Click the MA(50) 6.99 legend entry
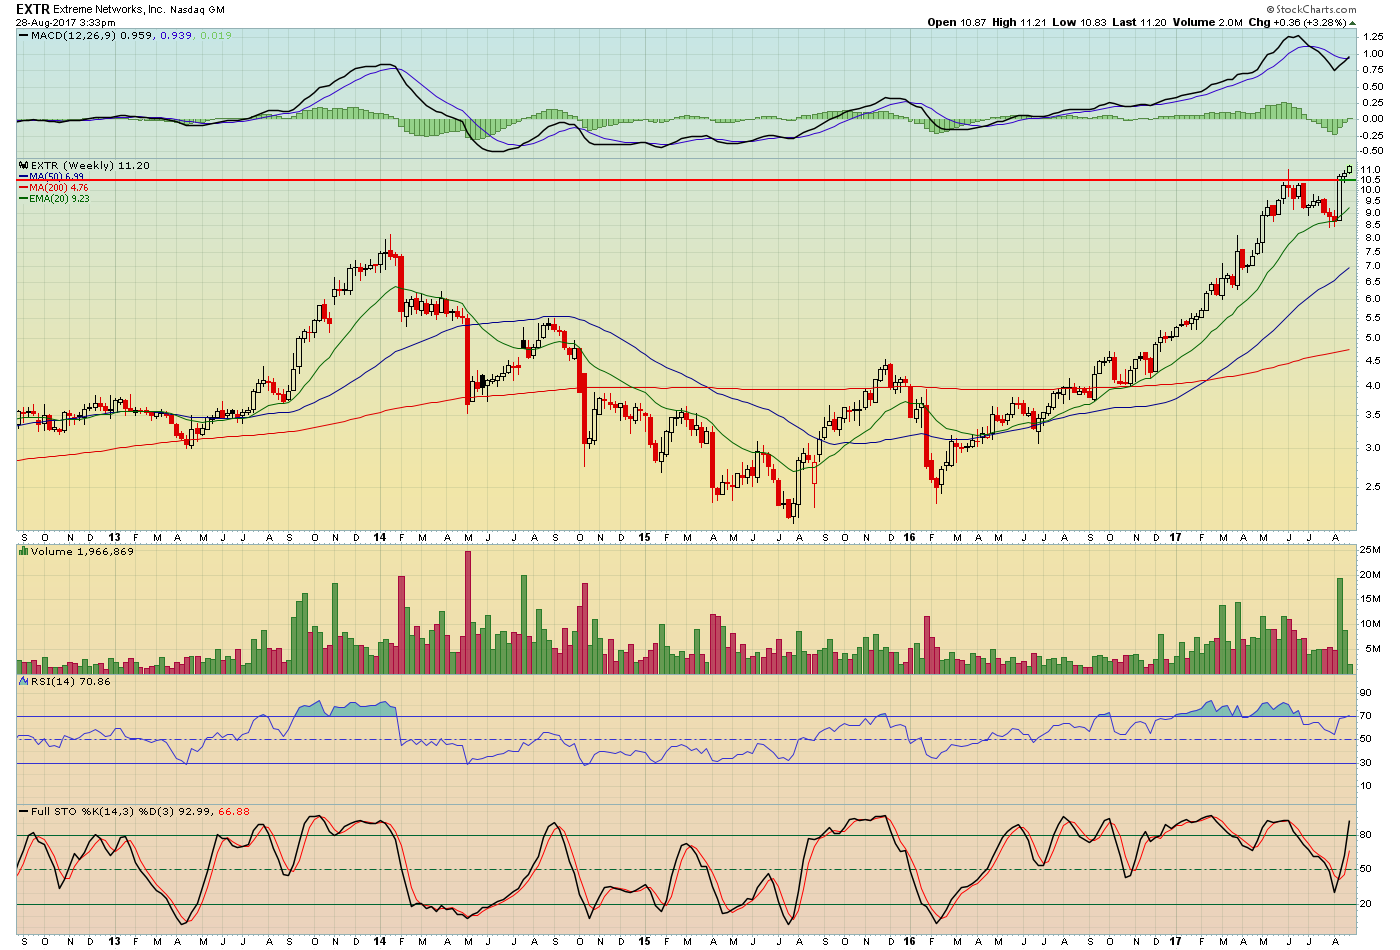Screen dimensions: 1400x950 pos(58,177)
